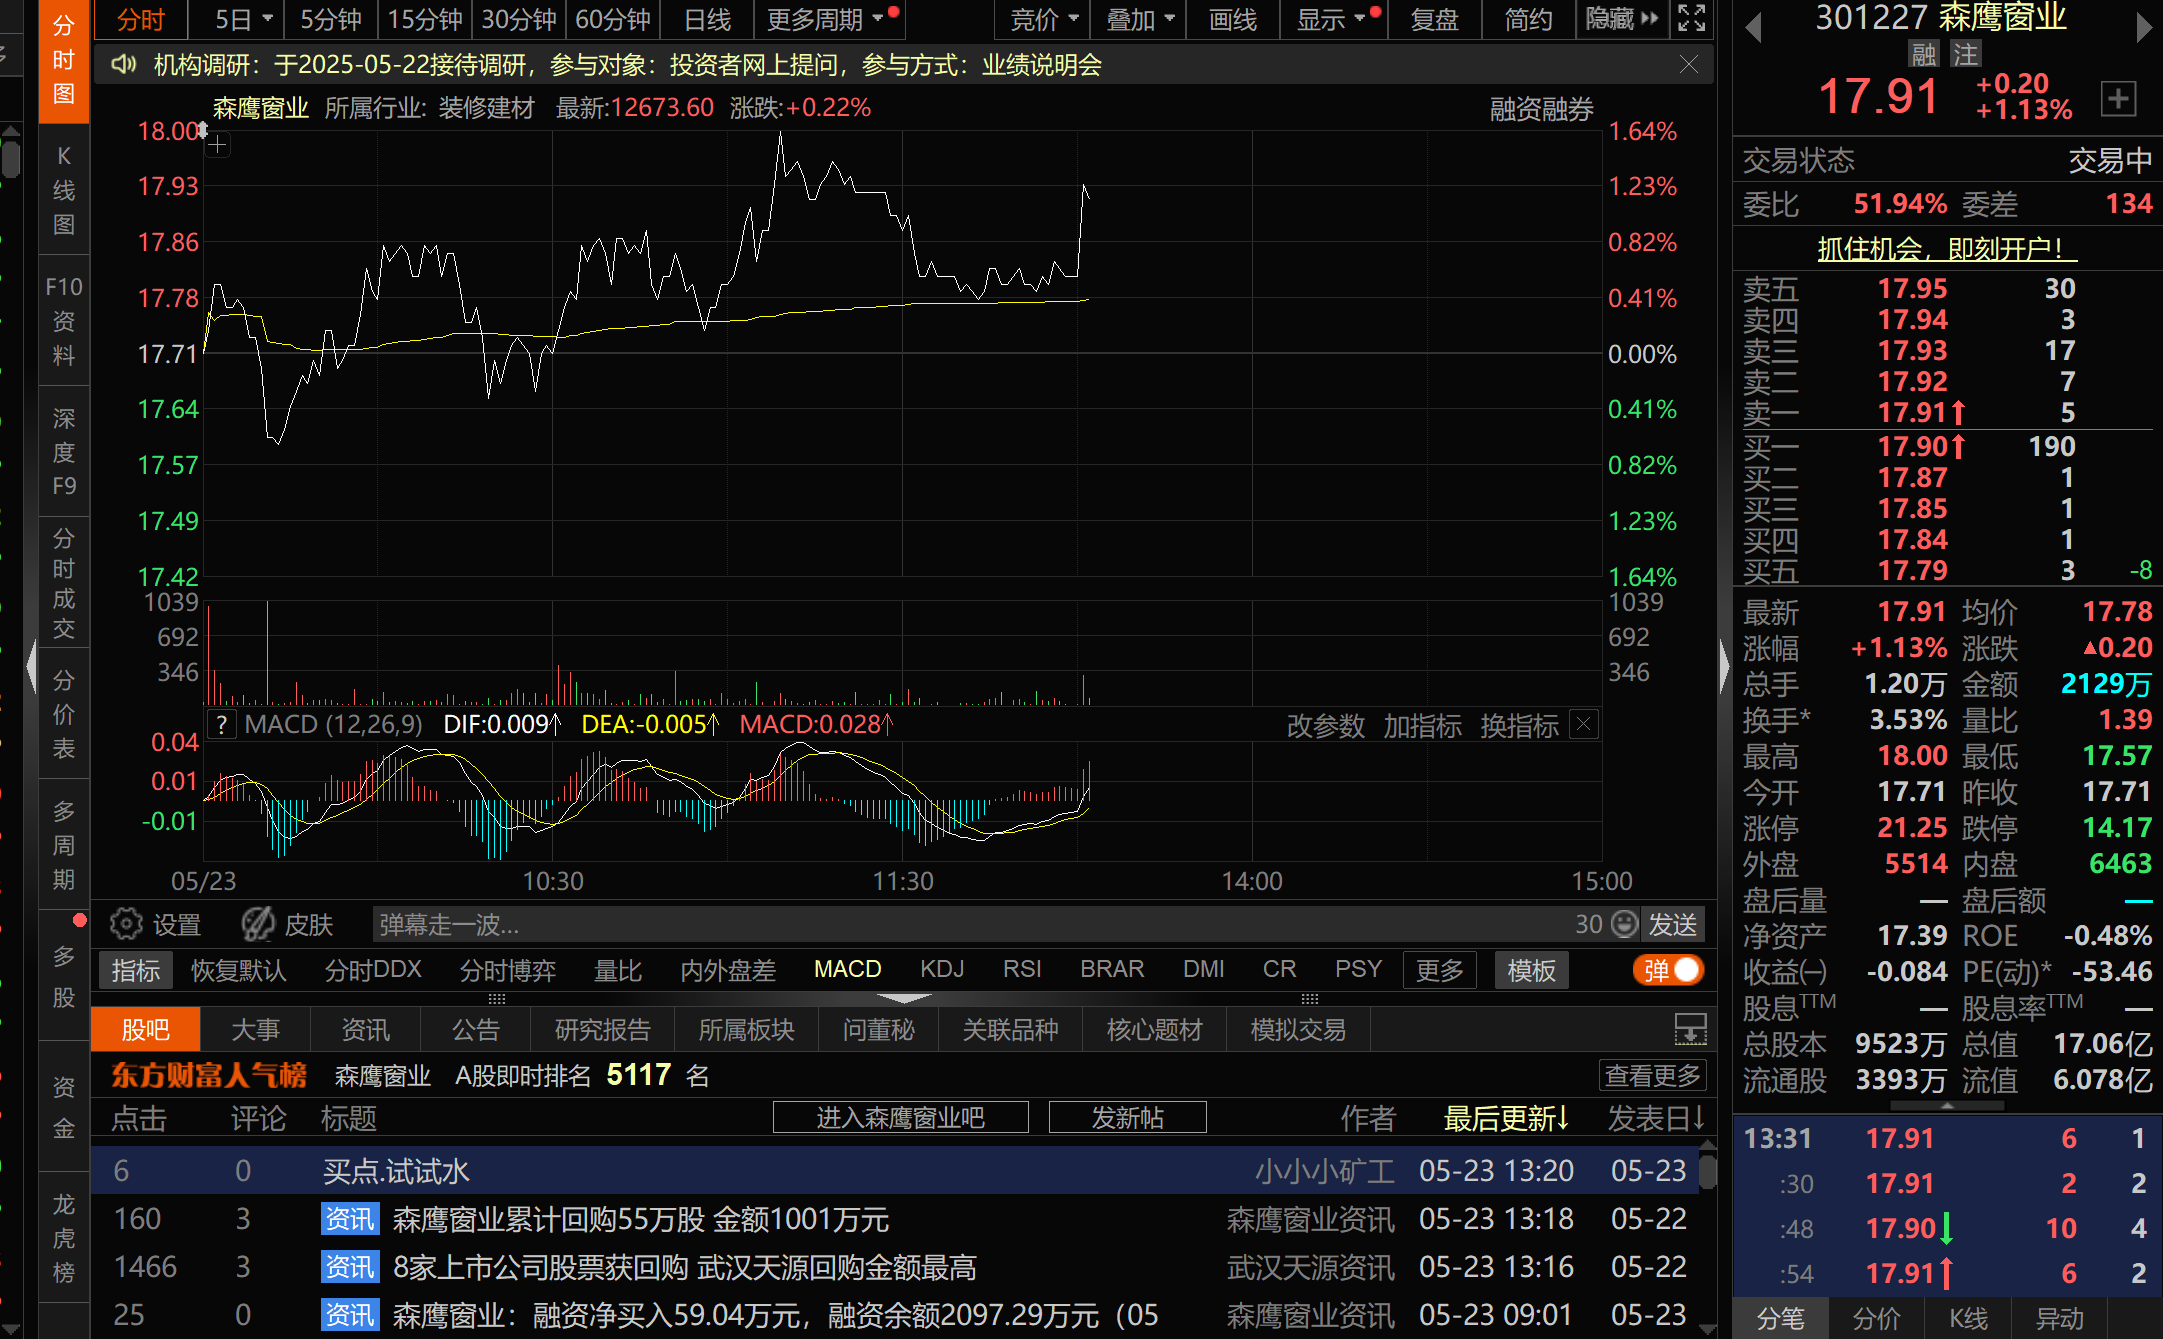Open 分价表 sidebar item
Viewport: 2163px width, 1339px height.
point(64,715)
